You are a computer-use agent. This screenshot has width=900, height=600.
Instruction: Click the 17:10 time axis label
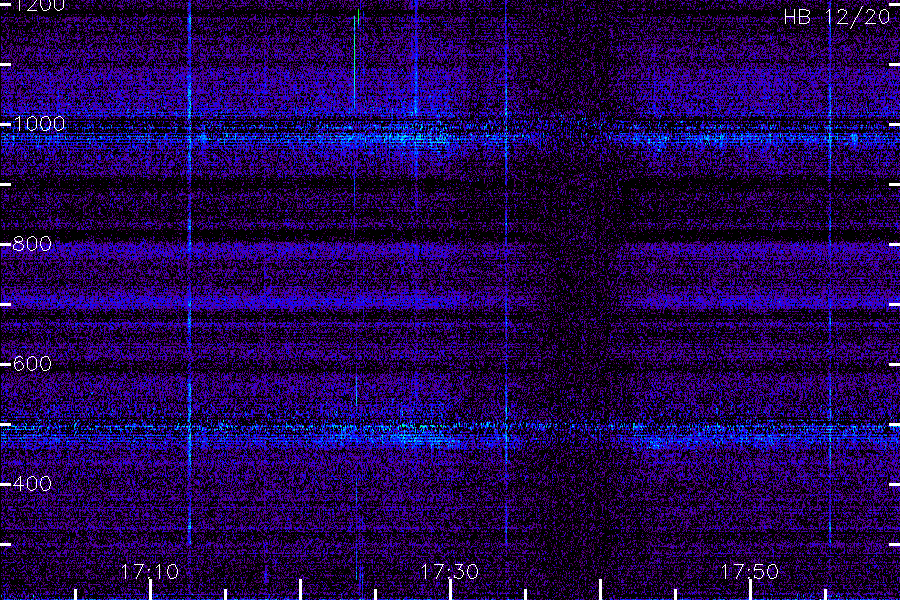click(x=149, y=572)
